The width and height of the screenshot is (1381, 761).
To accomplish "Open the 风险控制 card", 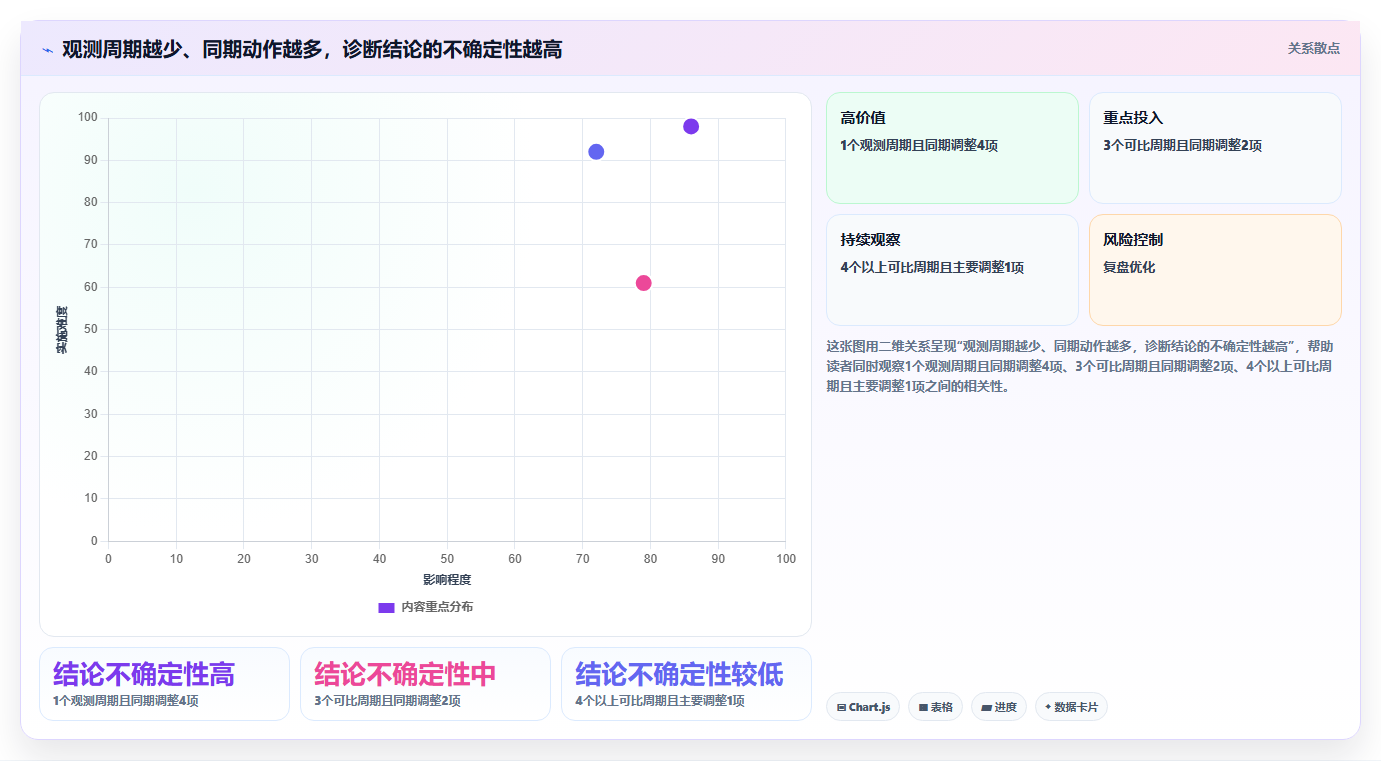I will click(1215, 270).
